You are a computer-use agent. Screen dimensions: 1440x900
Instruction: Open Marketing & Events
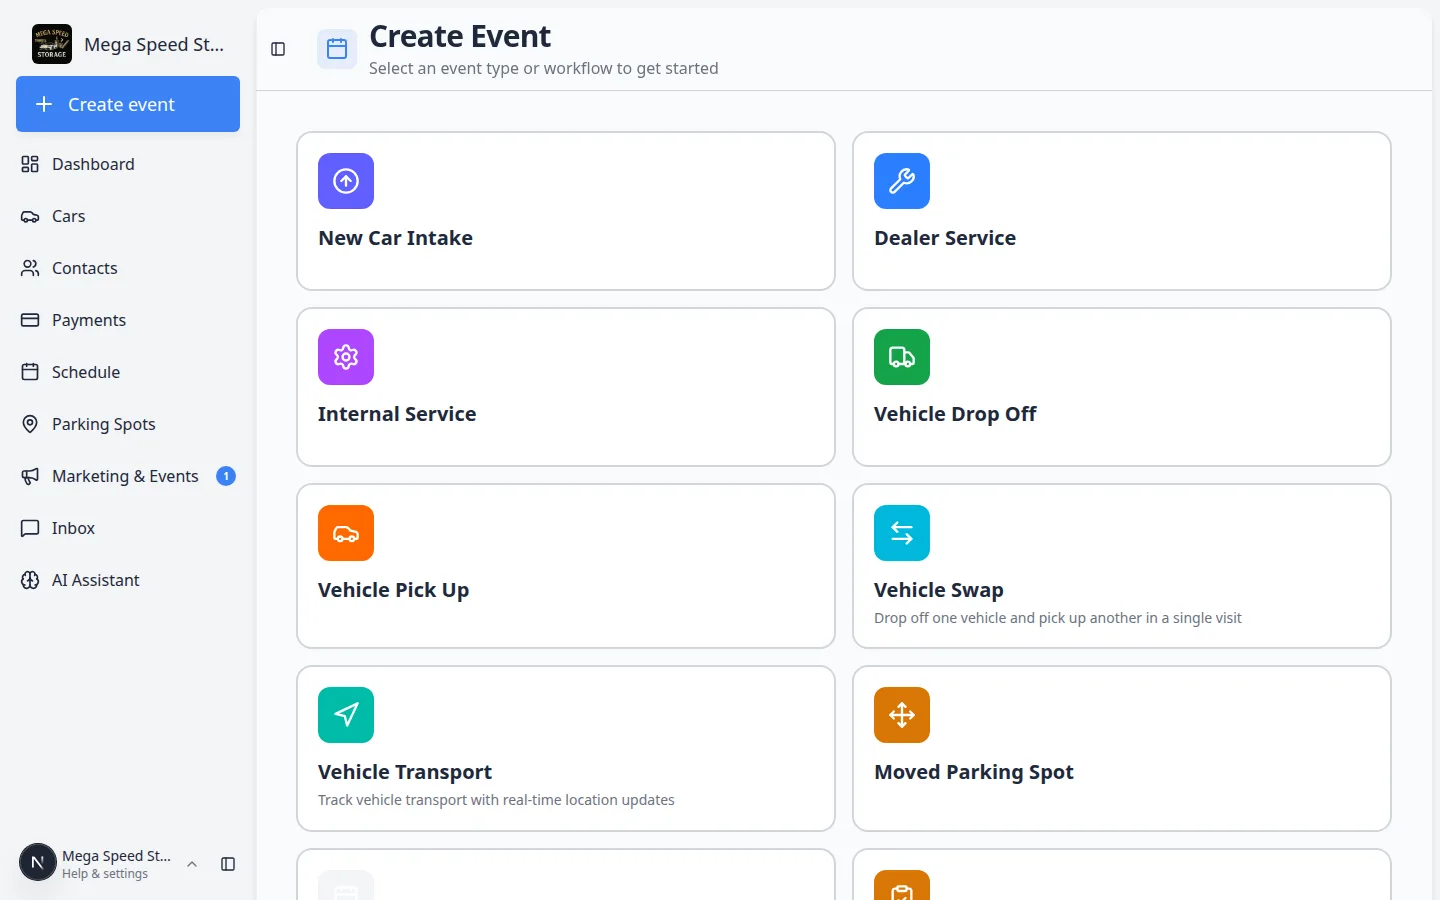pos(128,476)
